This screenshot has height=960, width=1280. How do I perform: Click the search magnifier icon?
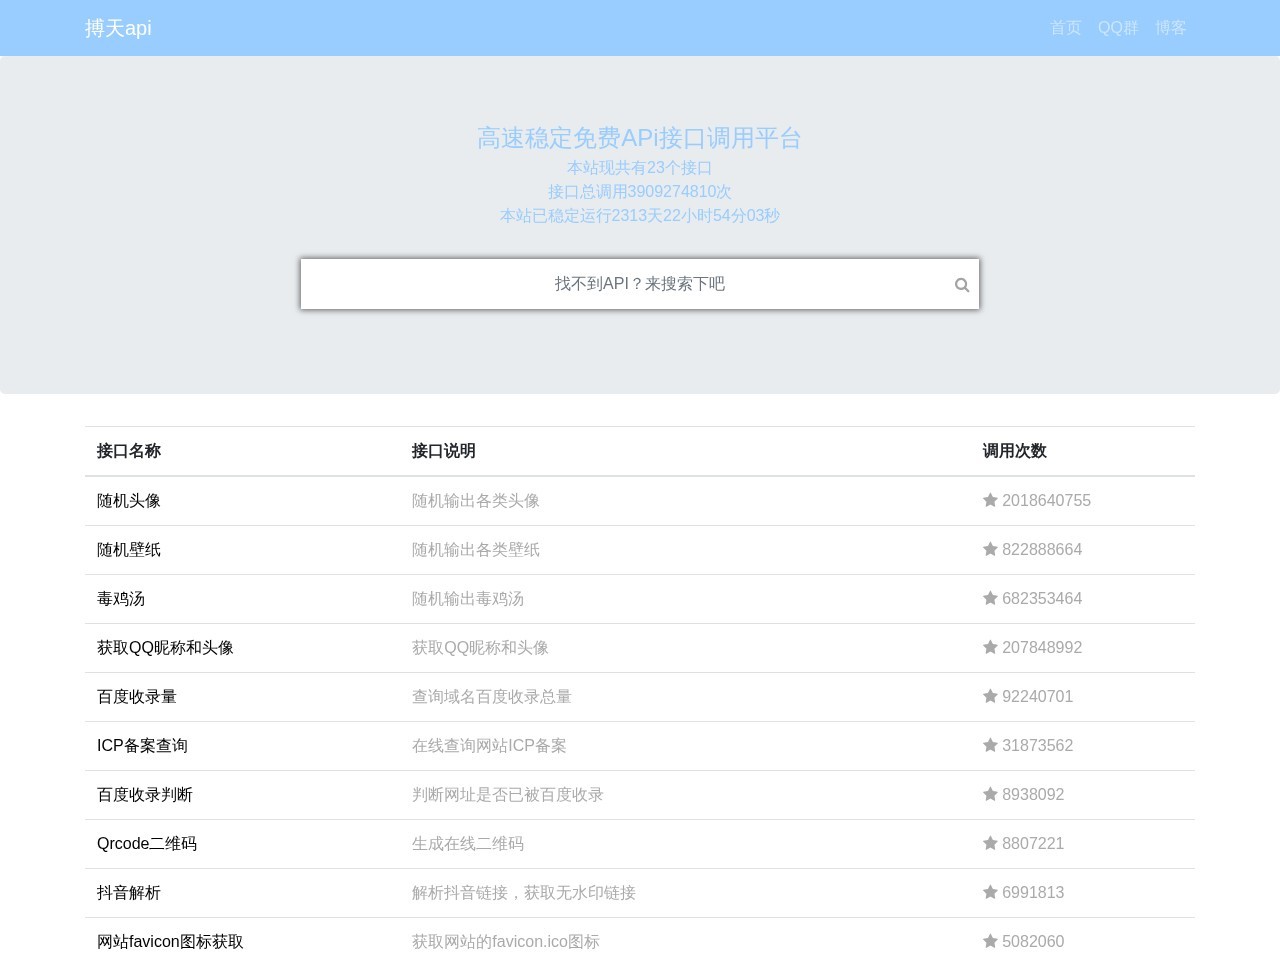tap(961, 284)
